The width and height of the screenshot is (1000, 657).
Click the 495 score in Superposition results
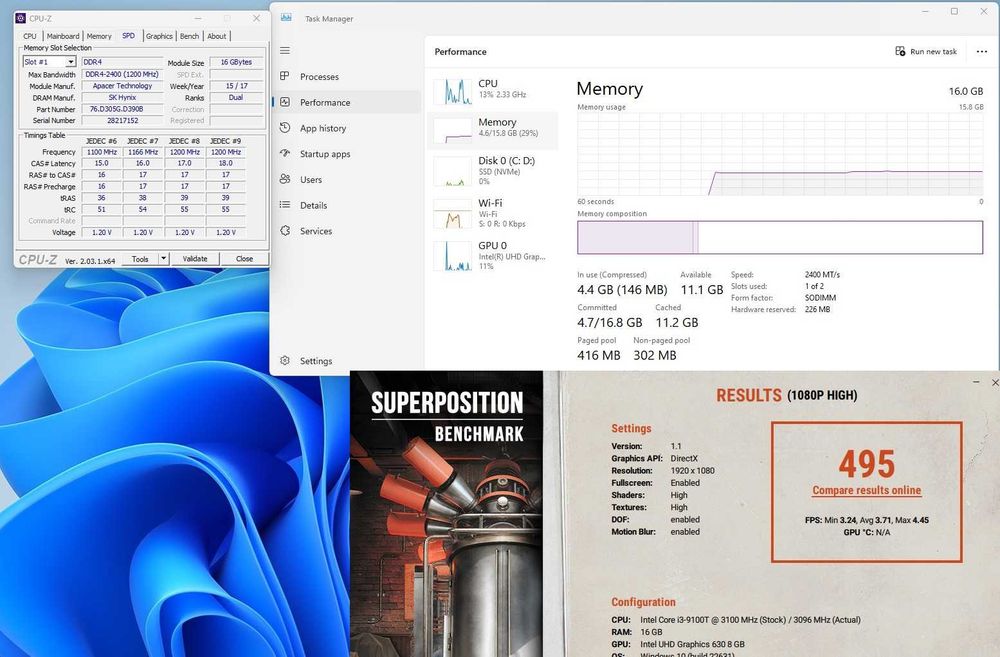[866, 464]
